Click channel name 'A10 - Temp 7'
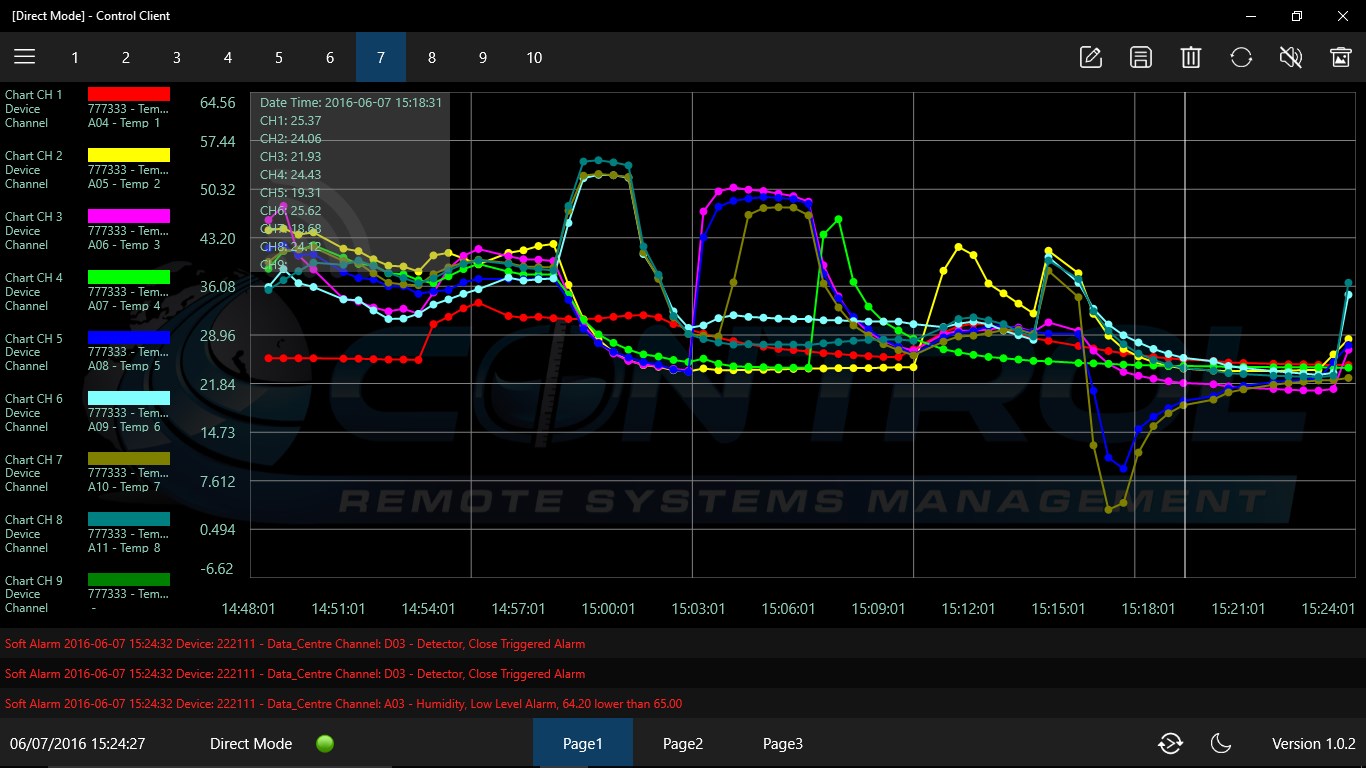The height and width of the screenshot is (768, 1366). [124, 487]
